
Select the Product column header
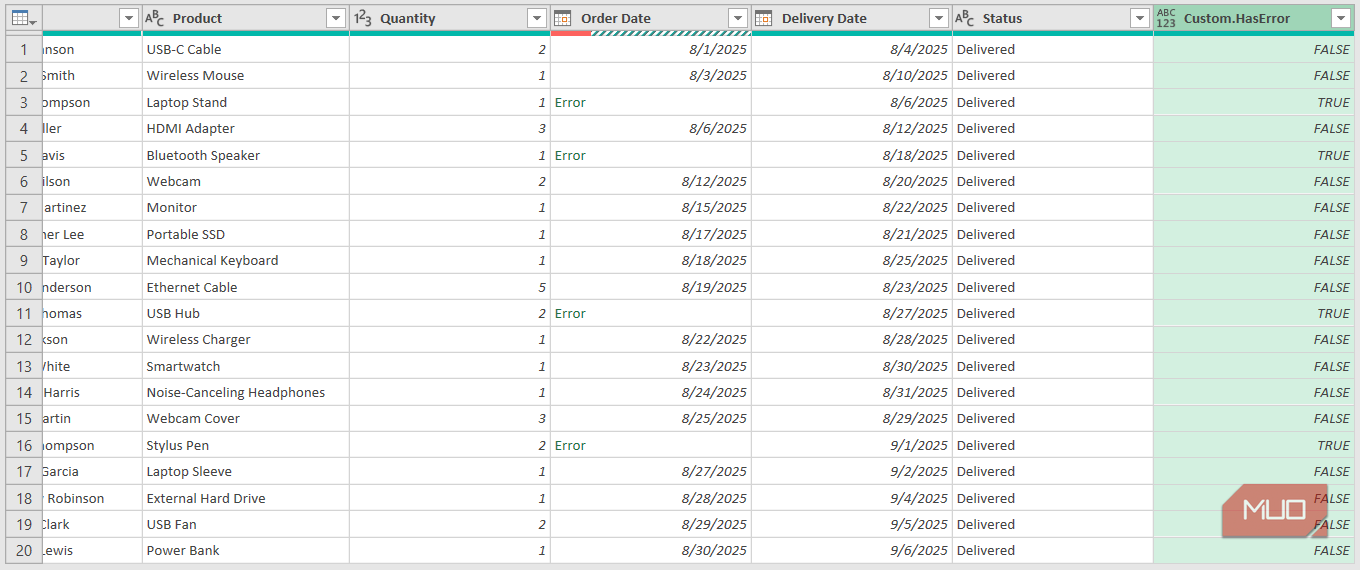tap(246, 18)
